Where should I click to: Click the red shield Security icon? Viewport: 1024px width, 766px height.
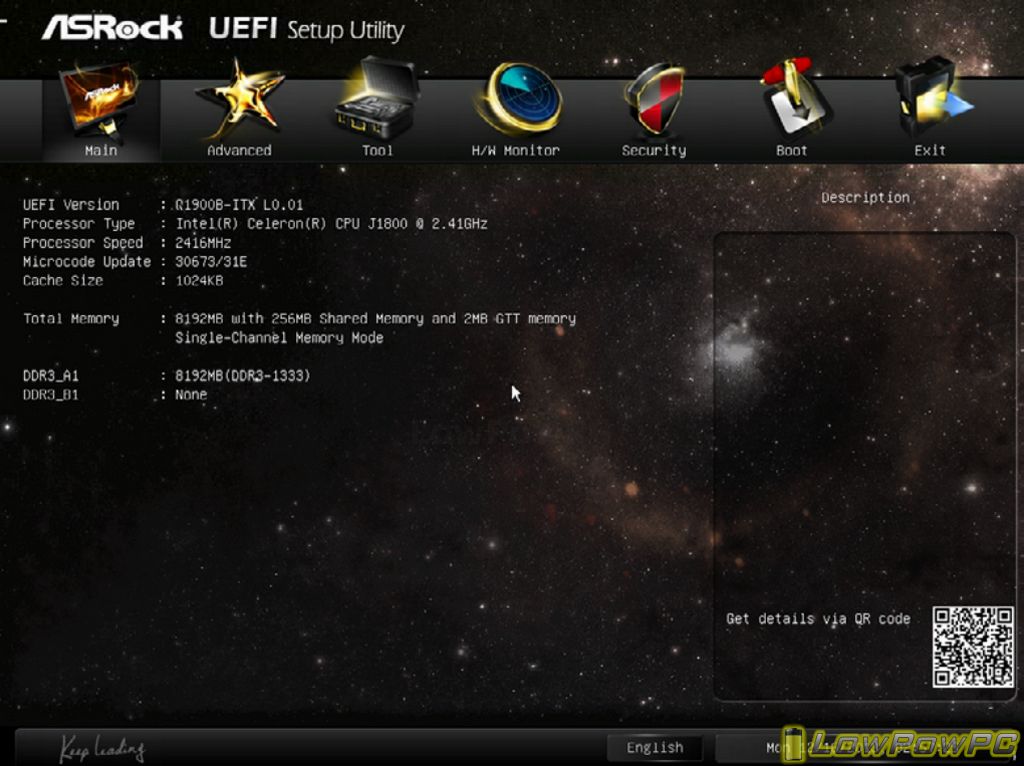point(653,98)
